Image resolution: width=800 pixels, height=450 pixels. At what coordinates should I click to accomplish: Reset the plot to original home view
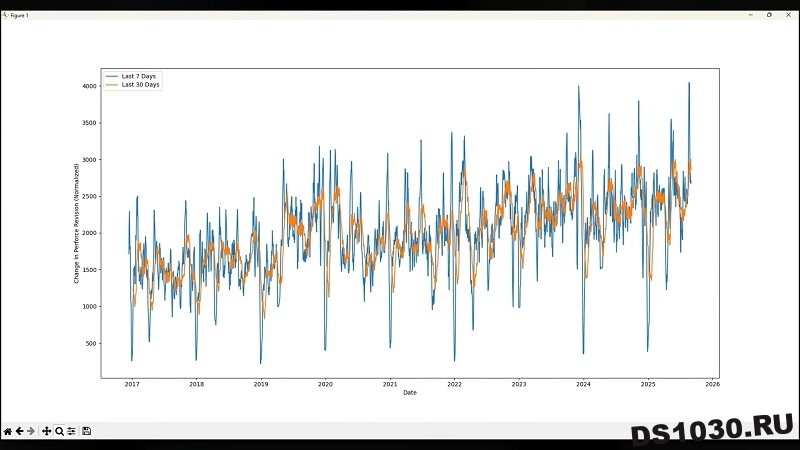[8, 431]
